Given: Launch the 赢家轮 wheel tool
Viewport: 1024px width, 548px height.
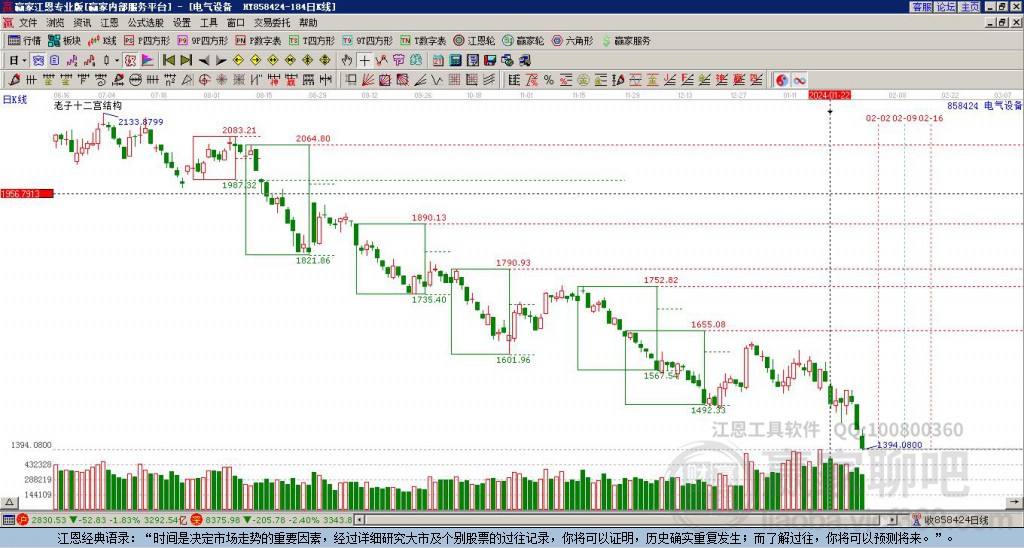Looking at the screenshot, I should point(523,40).
